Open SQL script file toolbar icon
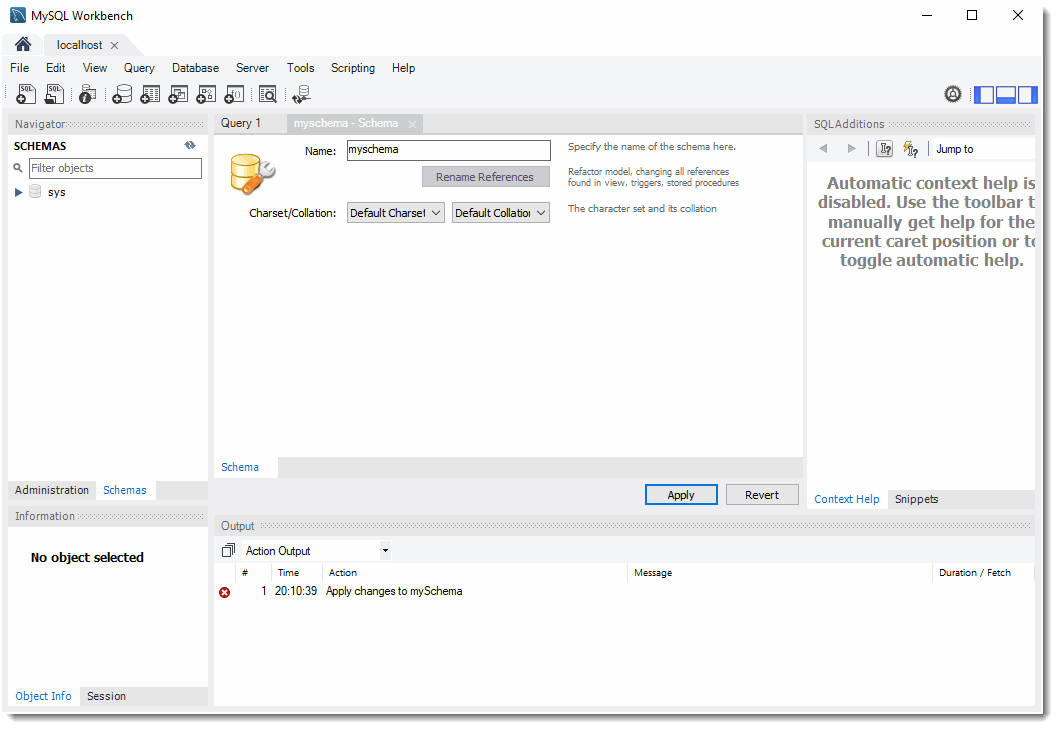Screen dimensions: 1058x729 point(54,94)
